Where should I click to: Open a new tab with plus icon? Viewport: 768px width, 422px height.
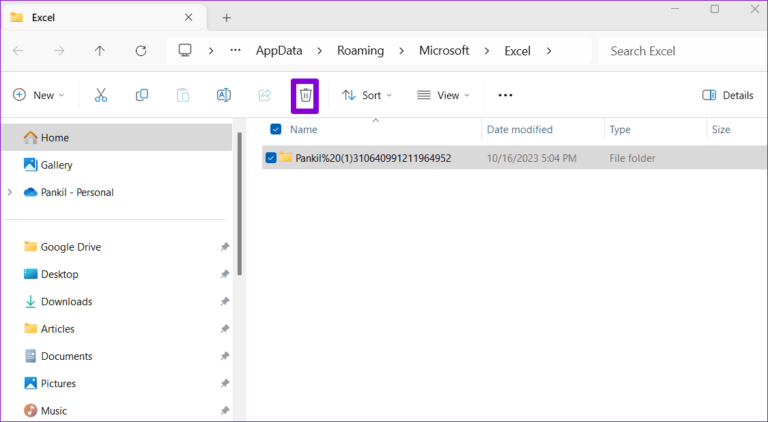pos(227,18)
